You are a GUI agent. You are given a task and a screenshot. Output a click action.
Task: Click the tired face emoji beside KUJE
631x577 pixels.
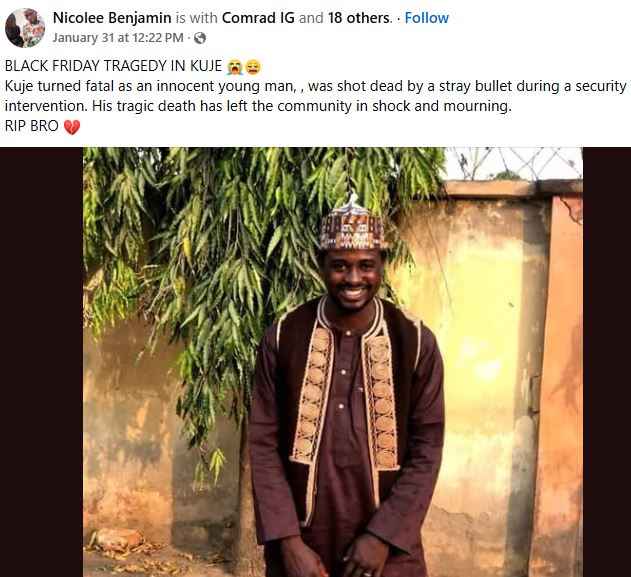pyautogui.click(x=253, y=67)
